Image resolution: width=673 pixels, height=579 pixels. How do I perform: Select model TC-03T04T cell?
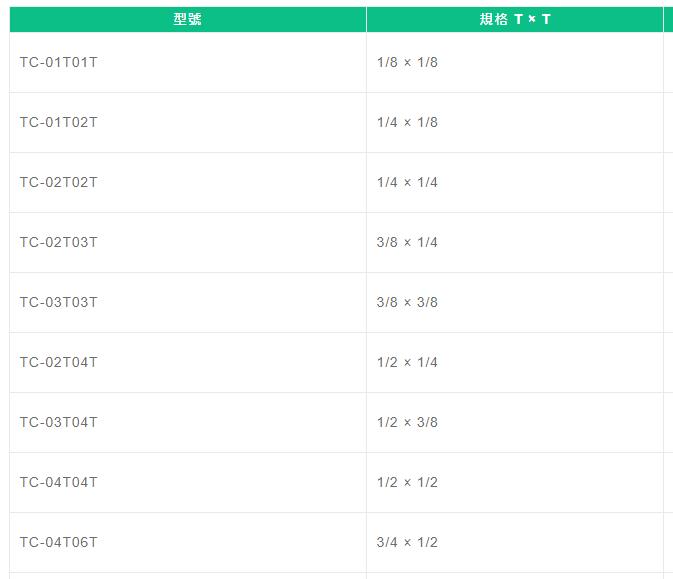[188, 422]
